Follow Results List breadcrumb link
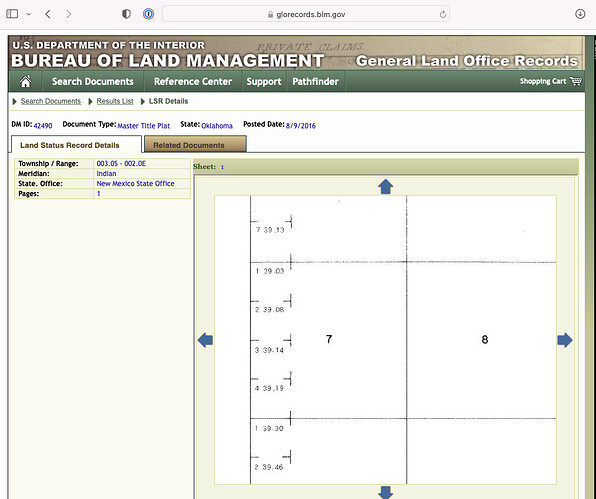Screen dimensions: 596x499 click(115, 101)
